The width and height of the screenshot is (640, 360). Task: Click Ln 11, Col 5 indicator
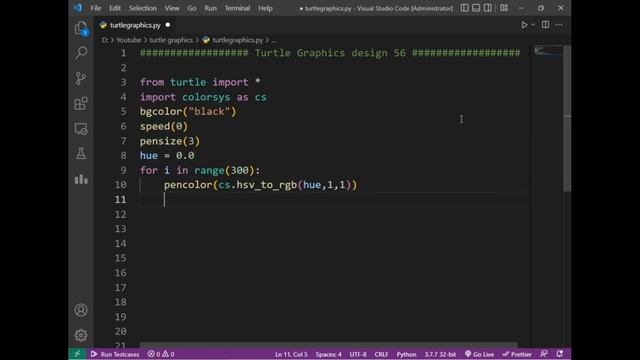point(291,354)
